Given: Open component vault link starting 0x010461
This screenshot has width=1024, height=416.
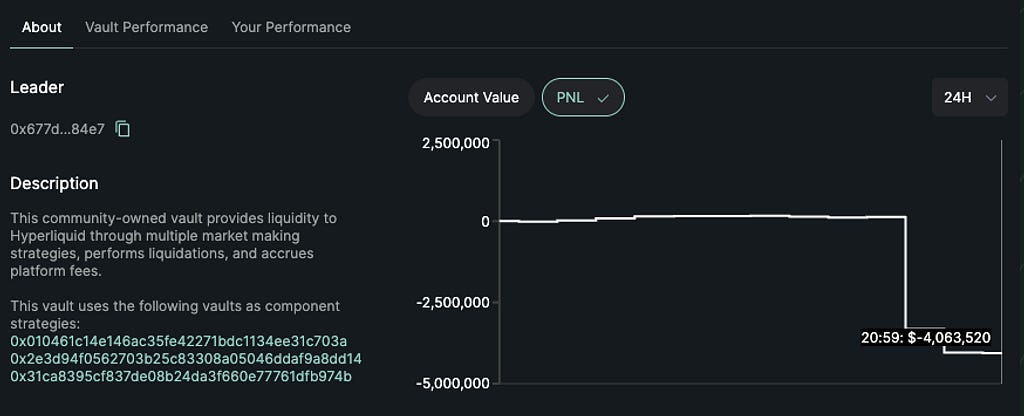Looking at the screenshot, I should (x=179, y=341).
